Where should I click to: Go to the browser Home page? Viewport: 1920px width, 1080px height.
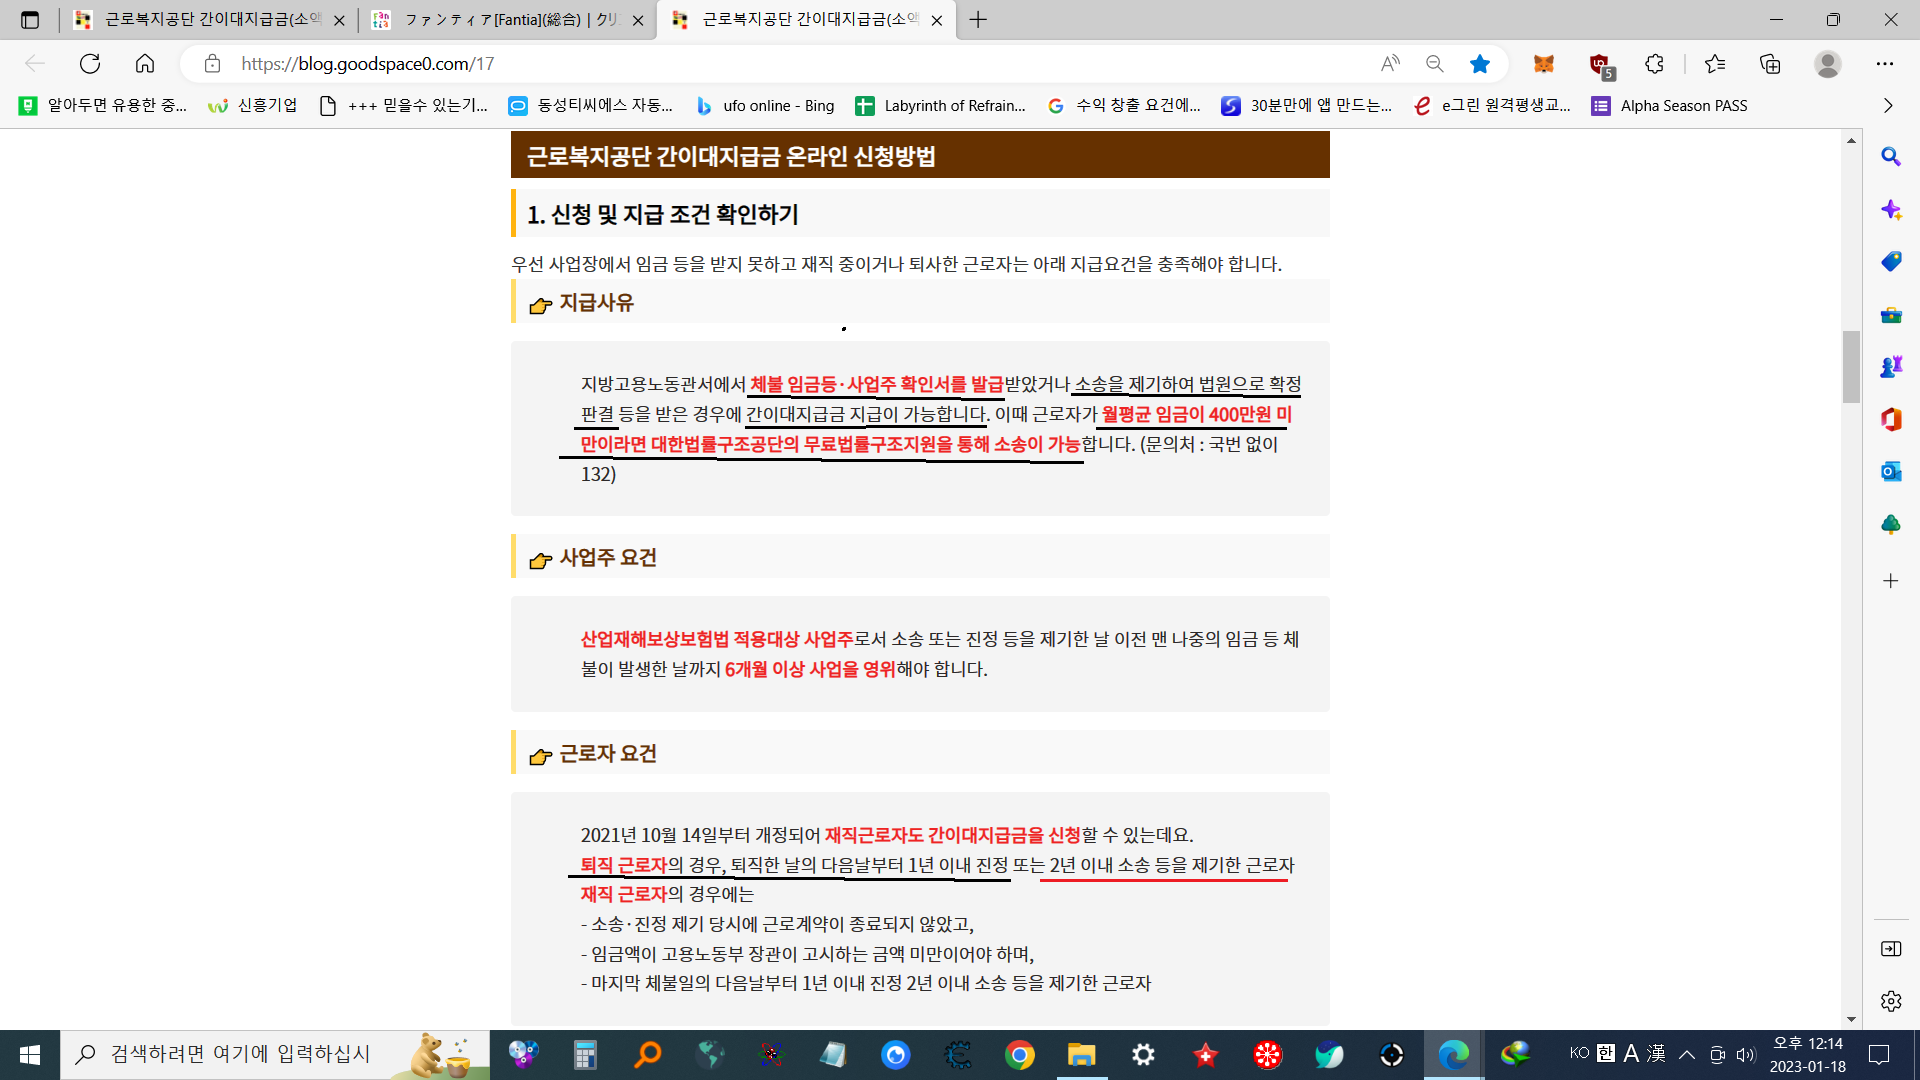tap(145, 64)
